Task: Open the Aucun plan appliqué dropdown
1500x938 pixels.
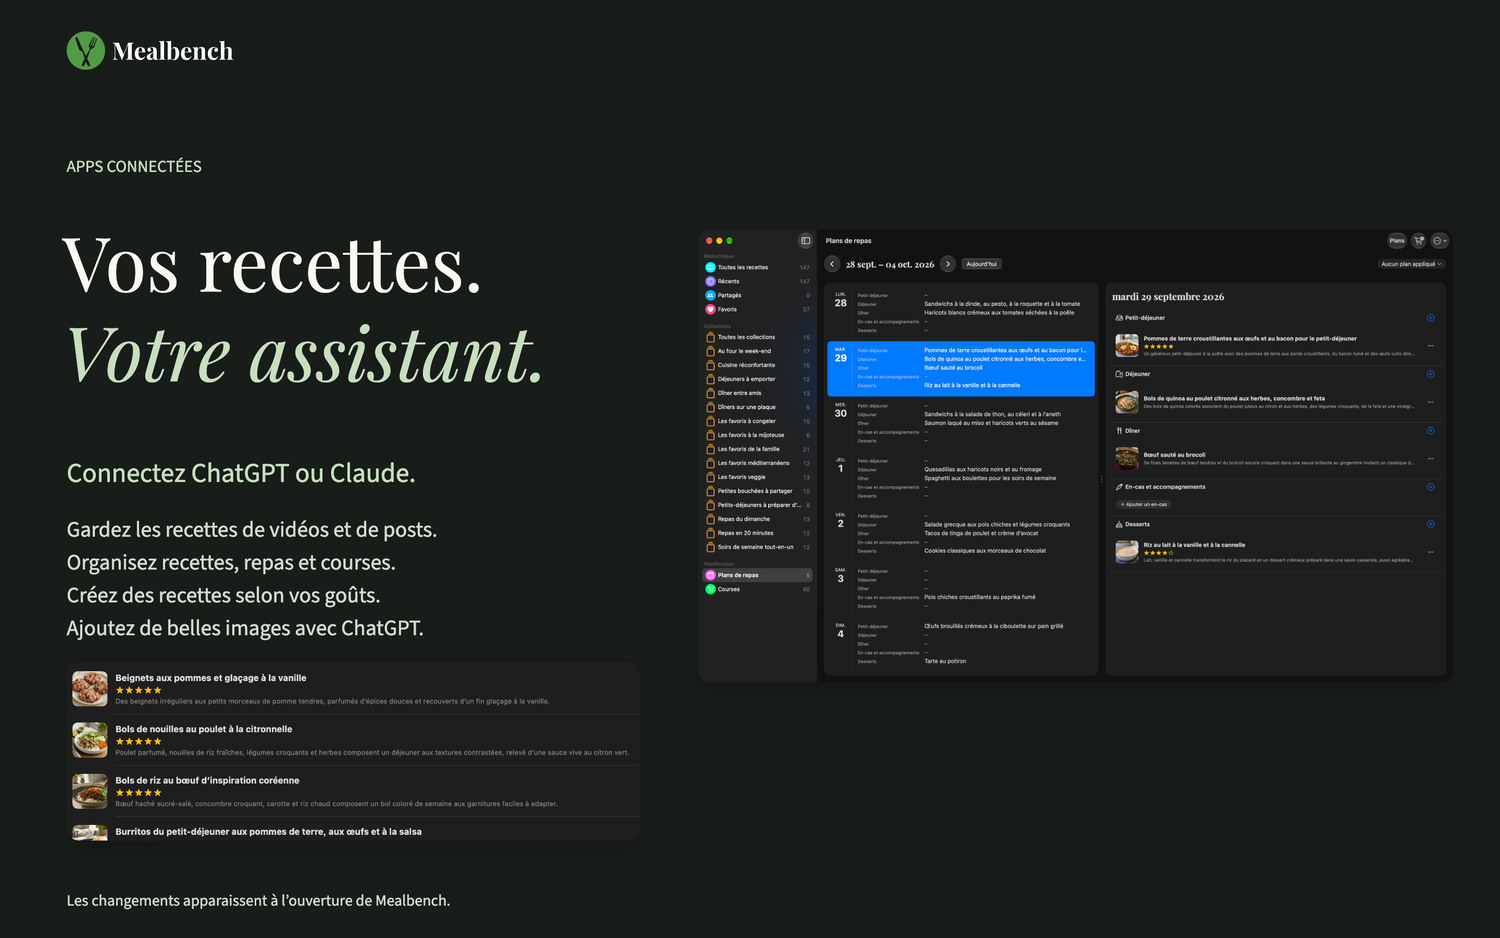Action: (1411, 264)
